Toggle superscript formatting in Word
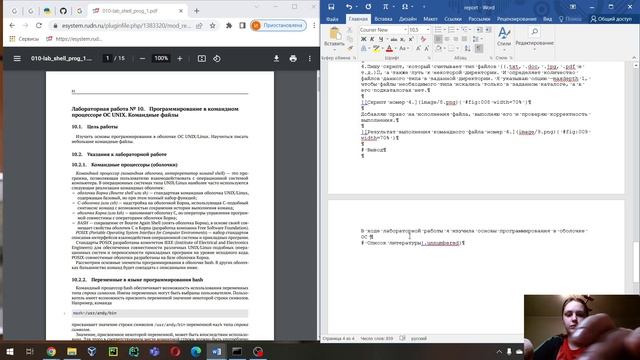The image size is (640, 360). pyautogui.click(x=411, y=39)
